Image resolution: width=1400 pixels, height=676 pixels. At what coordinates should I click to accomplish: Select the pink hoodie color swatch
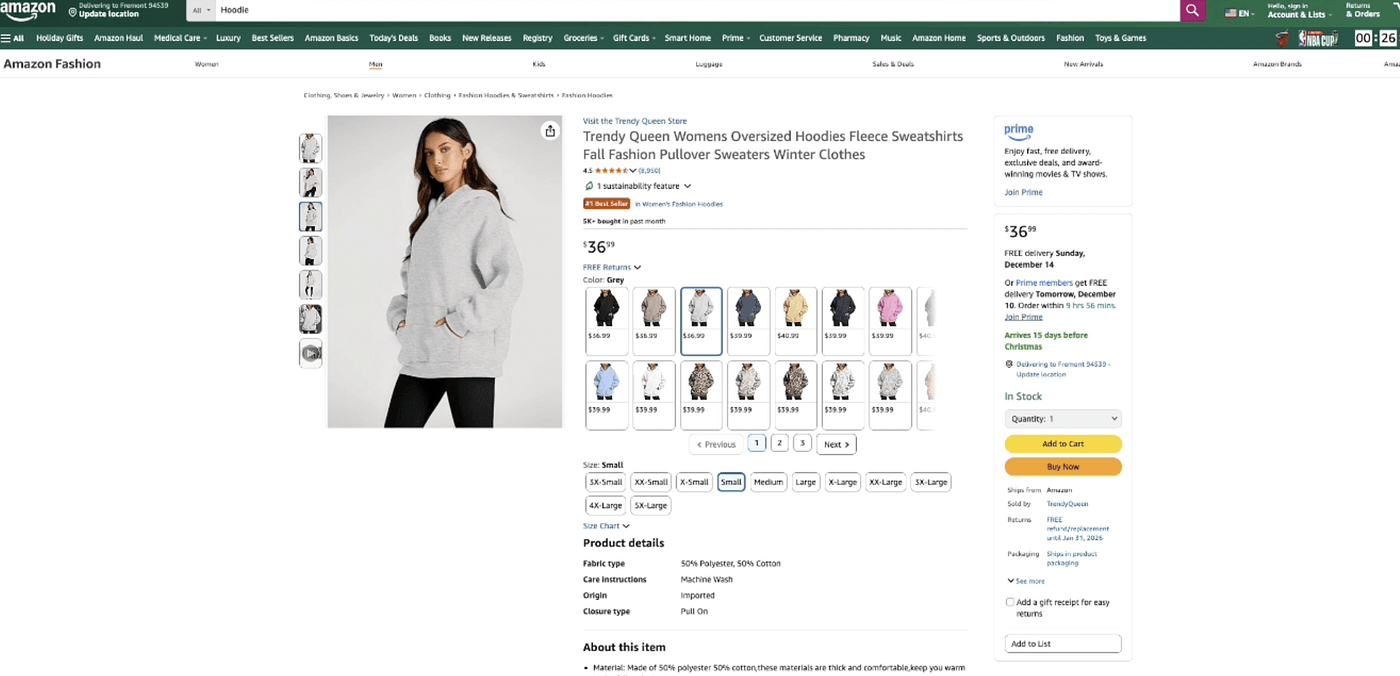(x=889, y=310)
